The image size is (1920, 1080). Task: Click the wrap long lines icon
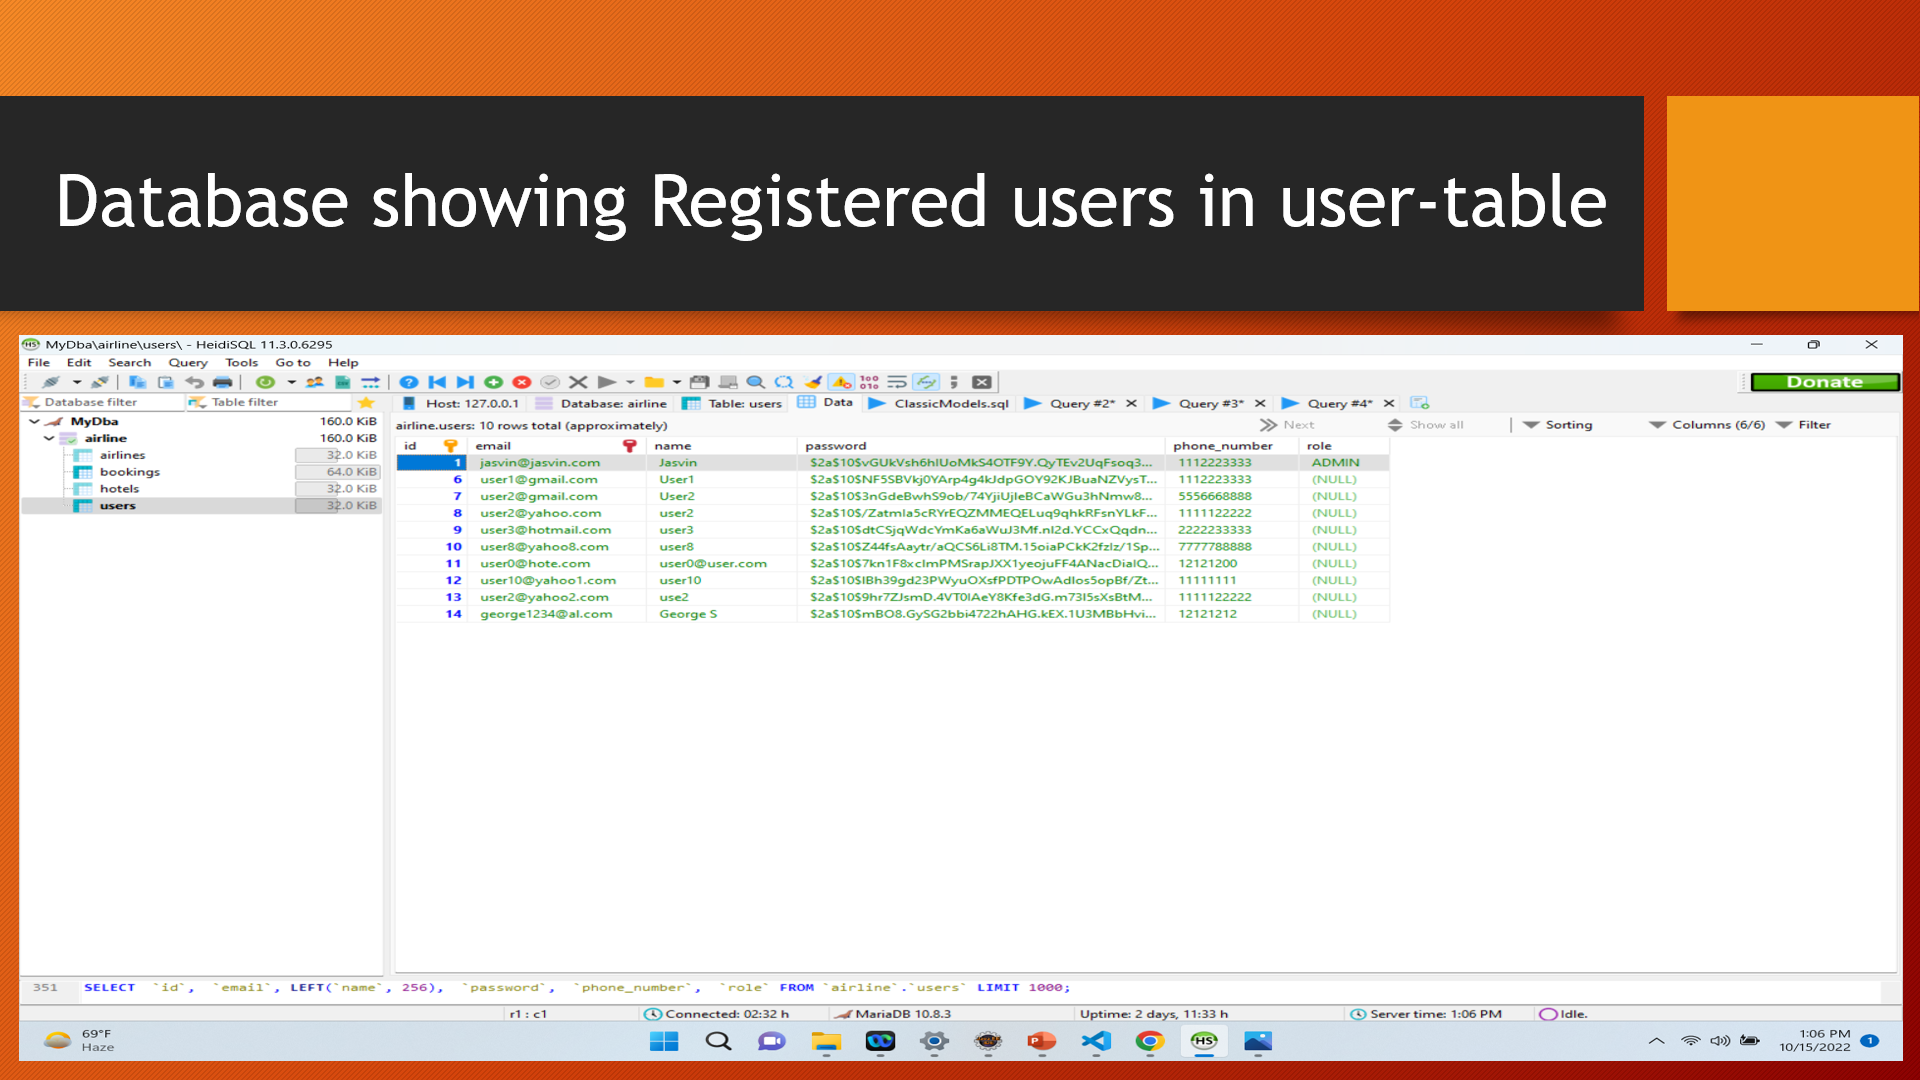click(897, 382)
